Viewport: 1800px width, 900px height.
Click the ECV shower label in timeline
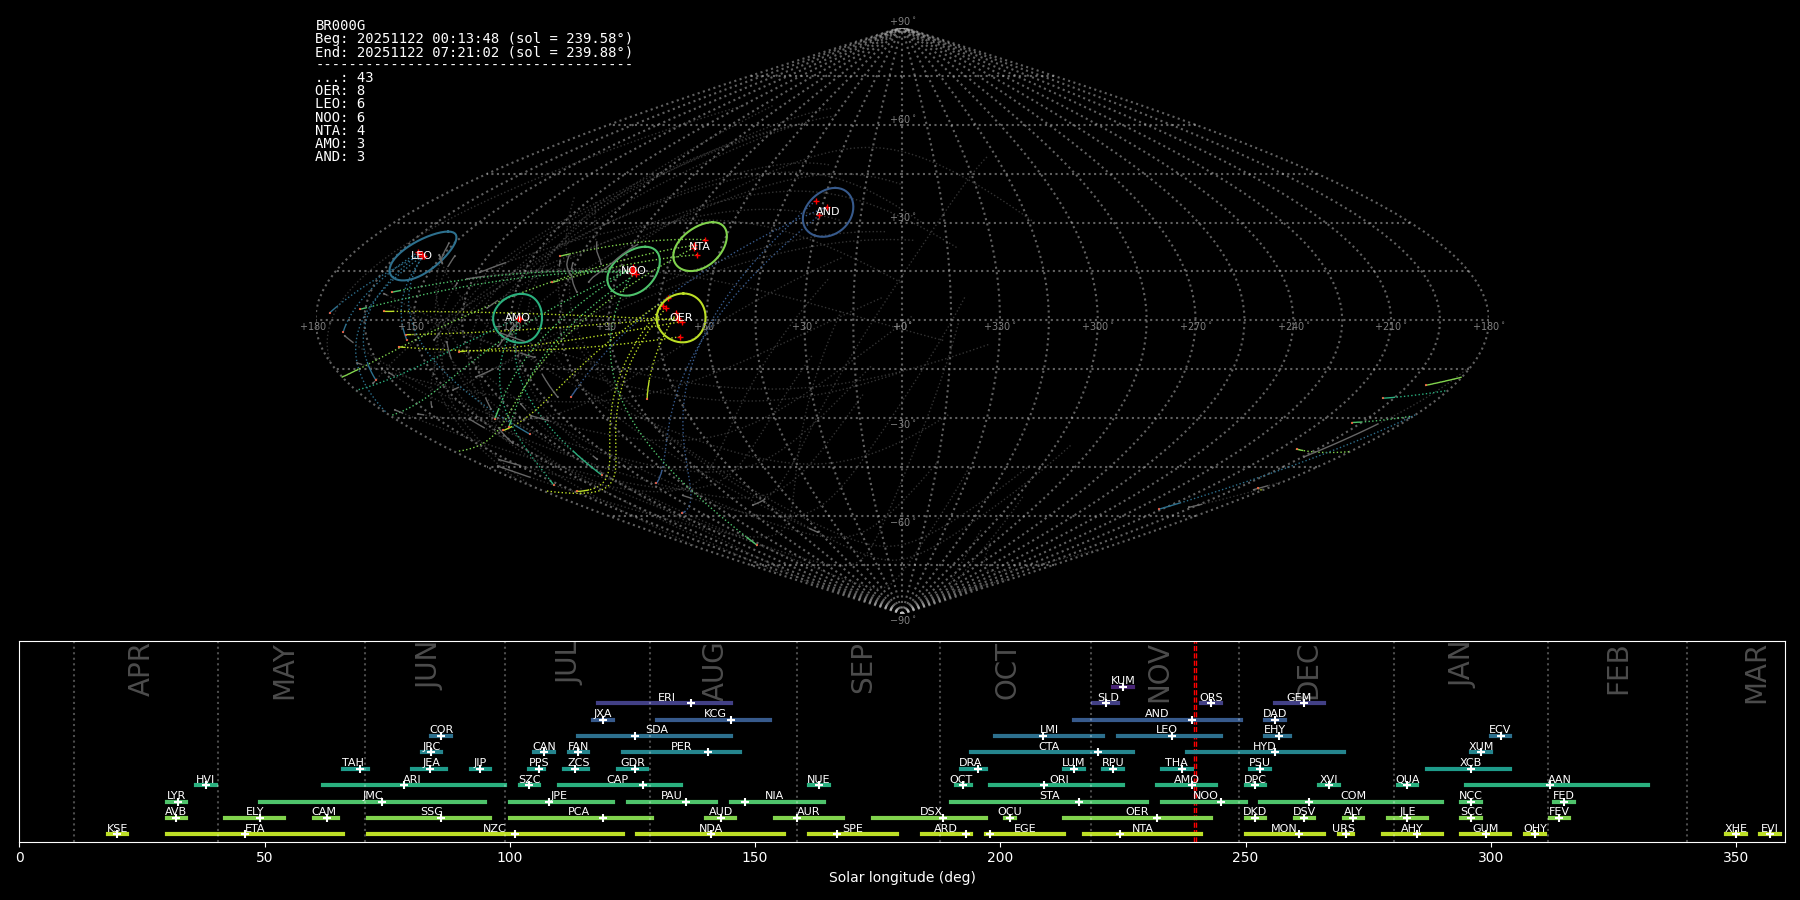click(1499, 729)
